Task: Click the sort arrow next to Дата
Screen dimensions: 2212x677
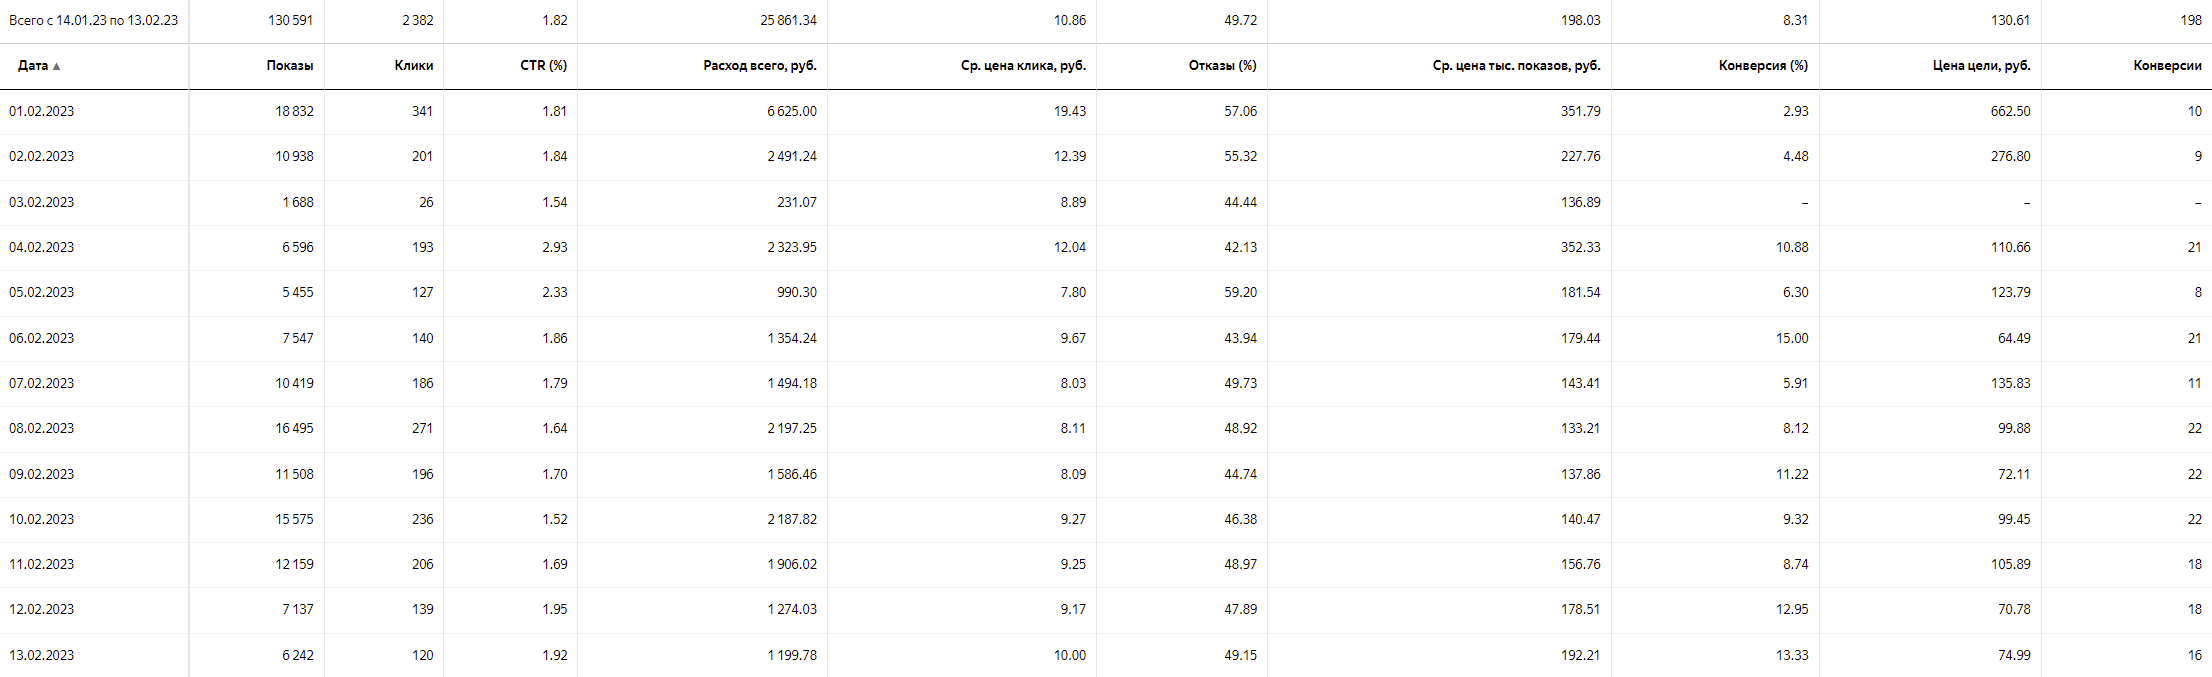Action: (x=57, y=66)
